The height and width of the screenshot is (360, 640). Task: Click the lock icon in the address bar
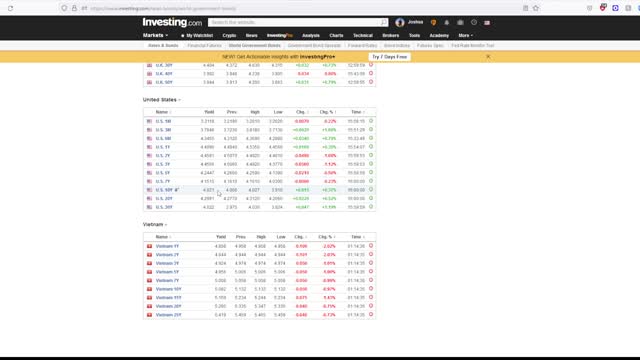click(x=74, y=8)
